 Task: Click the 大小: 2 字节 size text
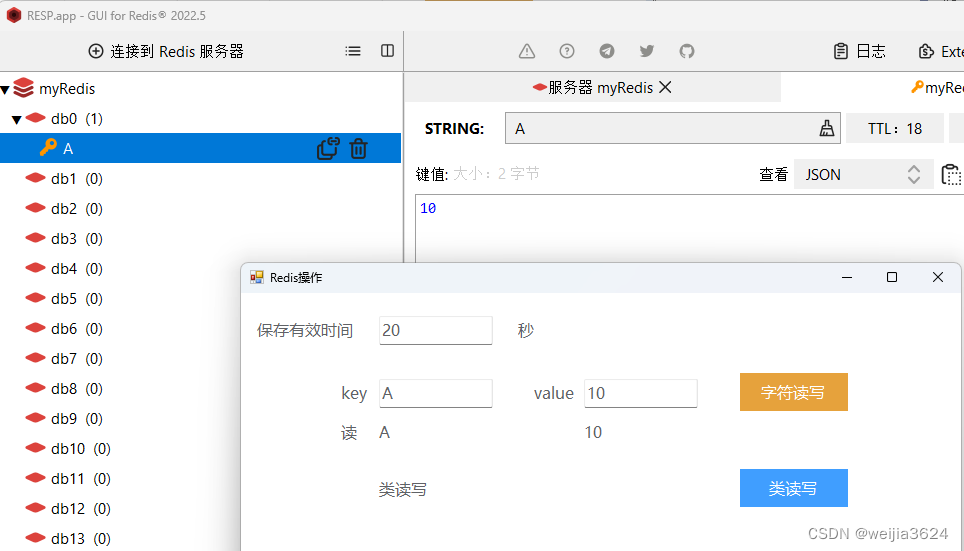[496, 174]
